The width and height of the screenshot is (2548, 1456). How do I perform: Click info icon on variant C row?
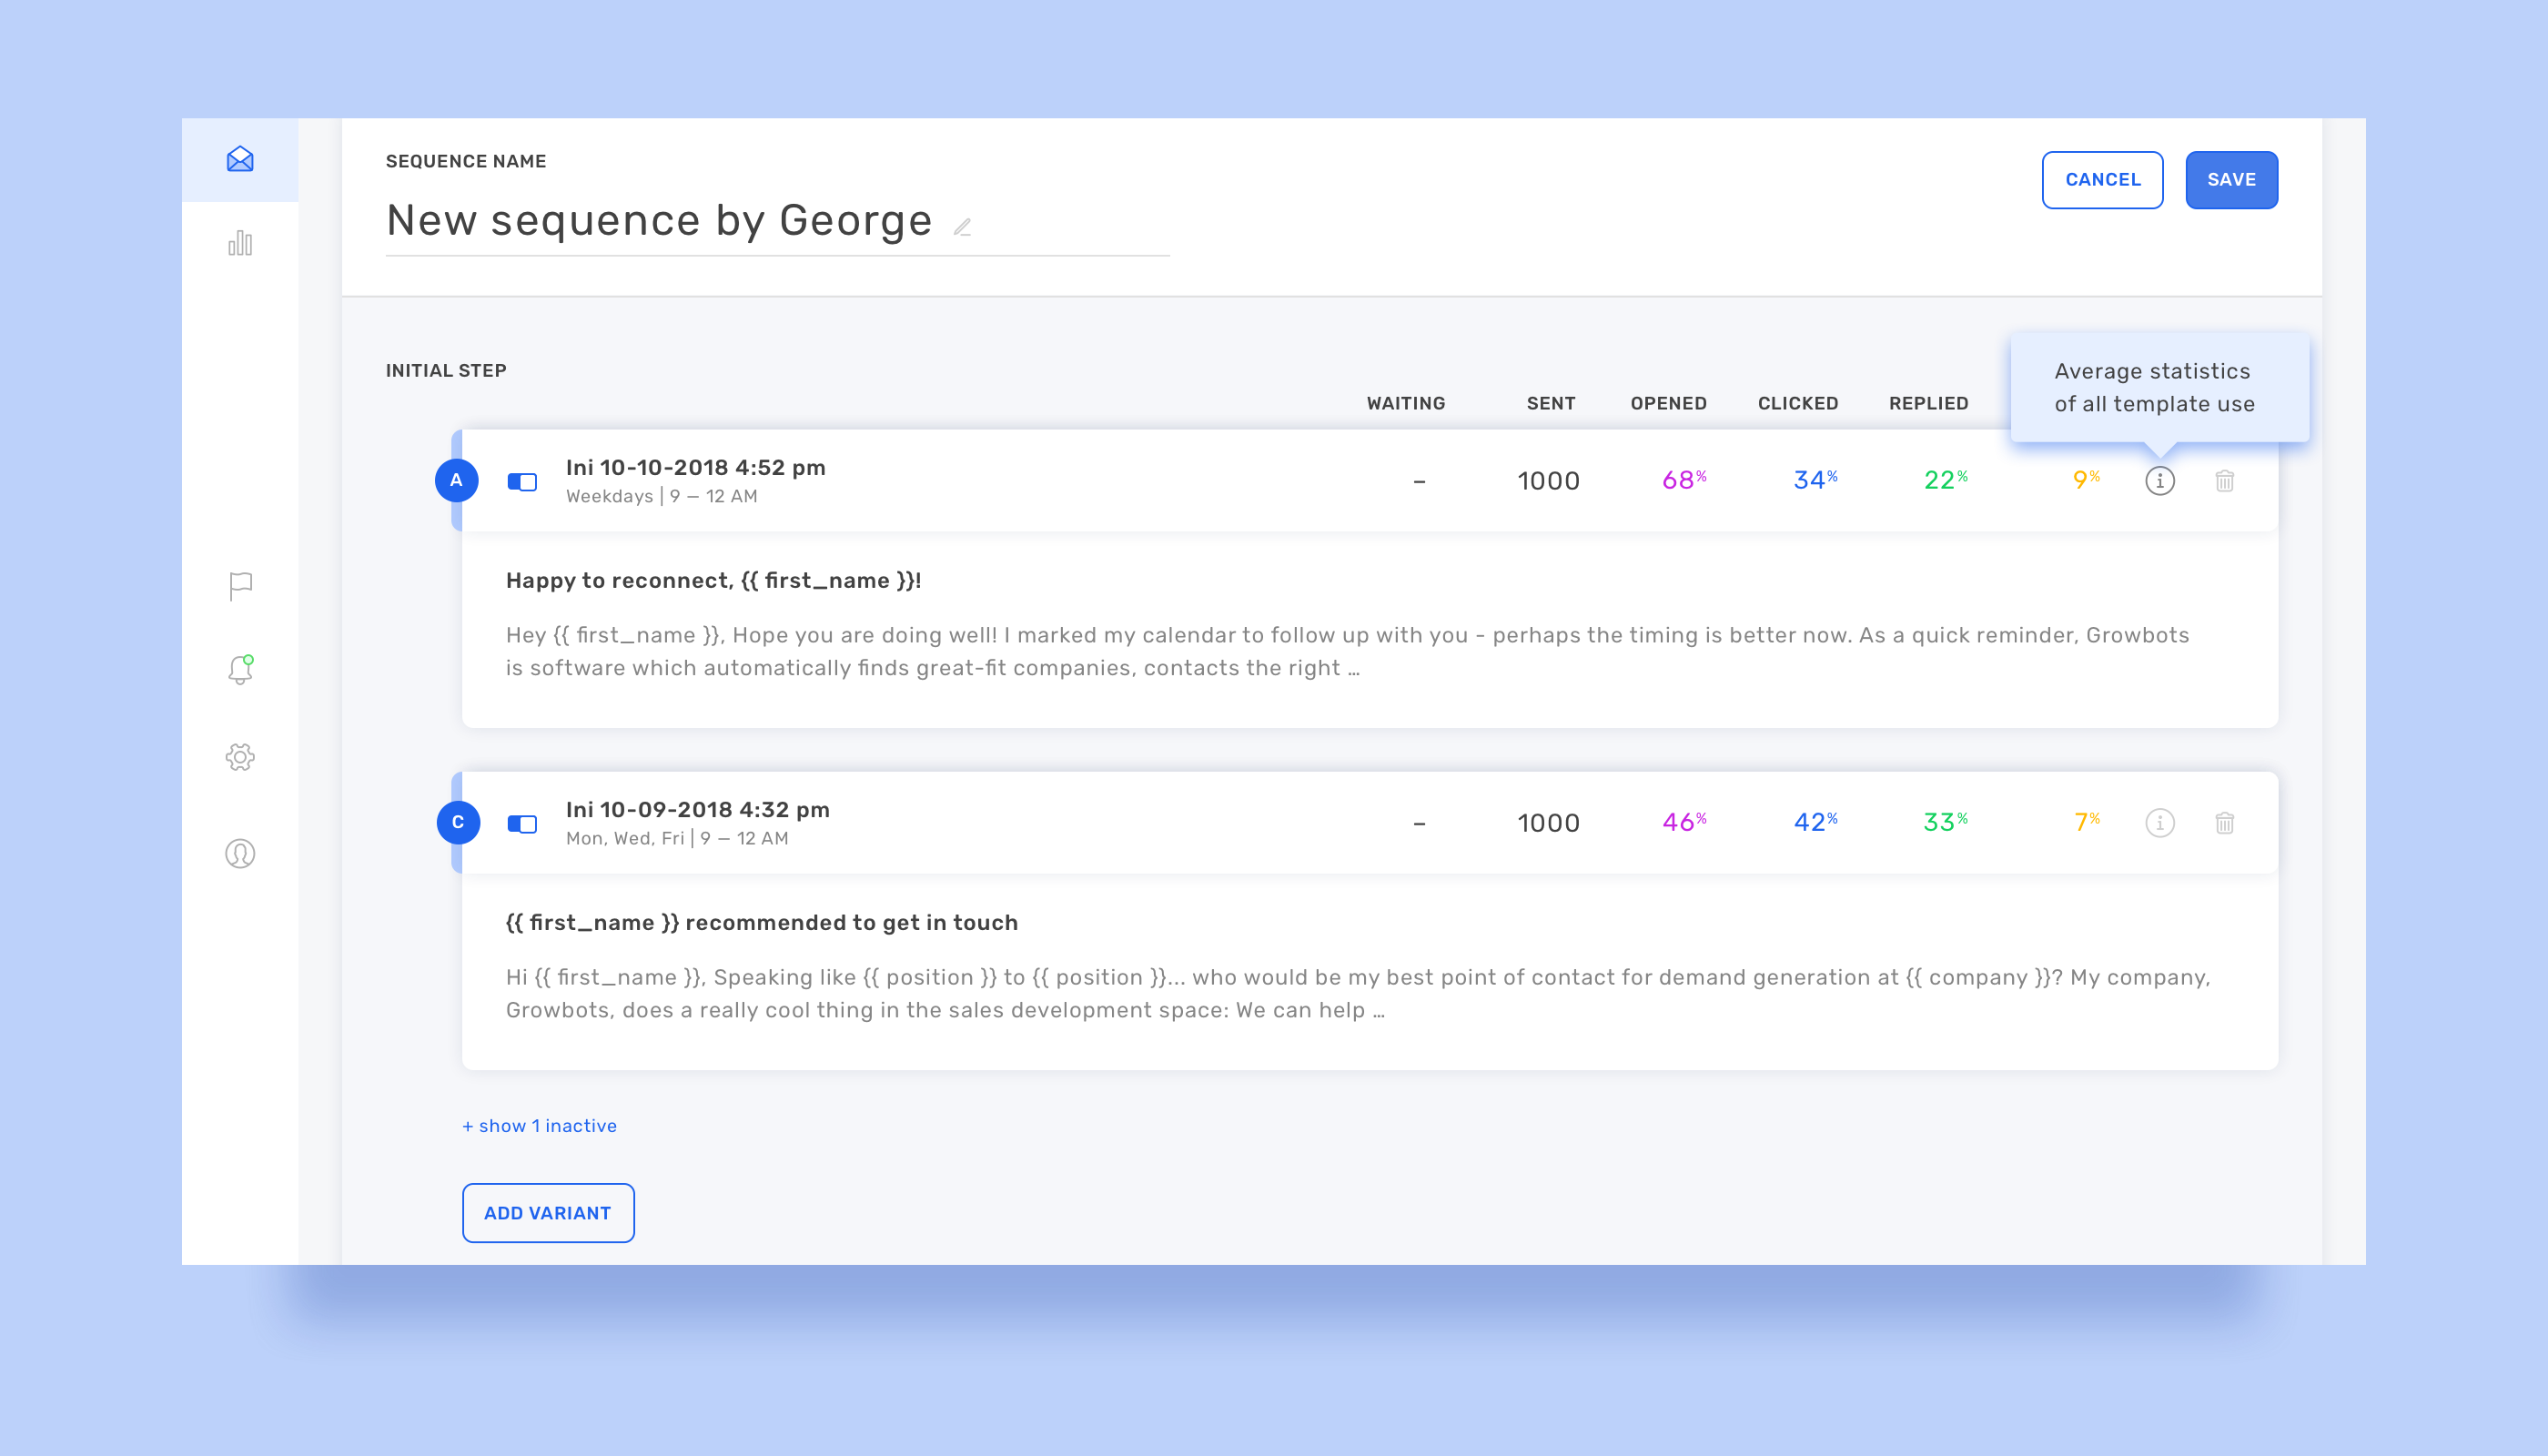coord(2159,823)
